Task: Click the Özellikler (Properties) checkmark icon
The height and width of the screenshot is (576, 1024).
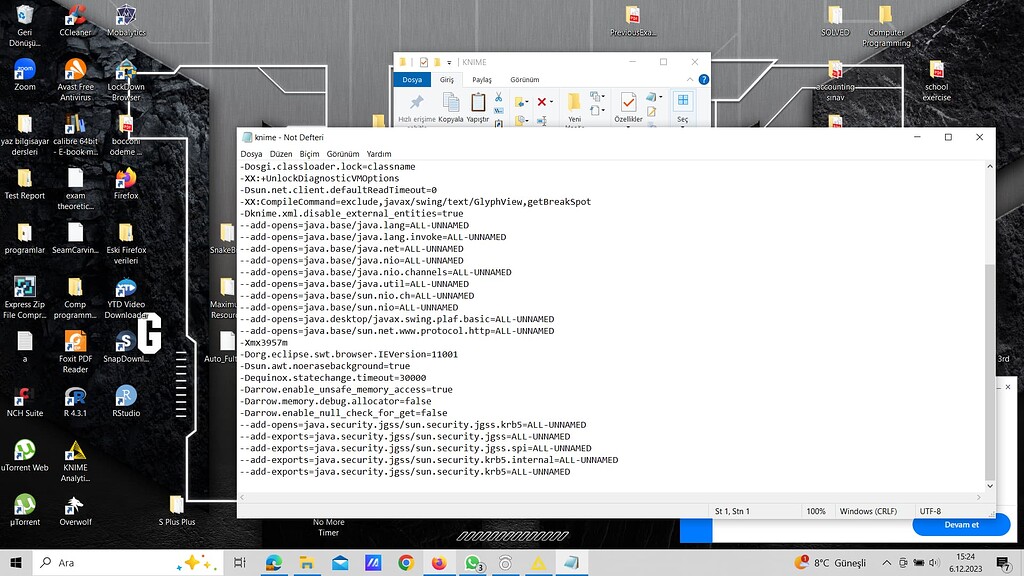Action: tap(628, 102)
